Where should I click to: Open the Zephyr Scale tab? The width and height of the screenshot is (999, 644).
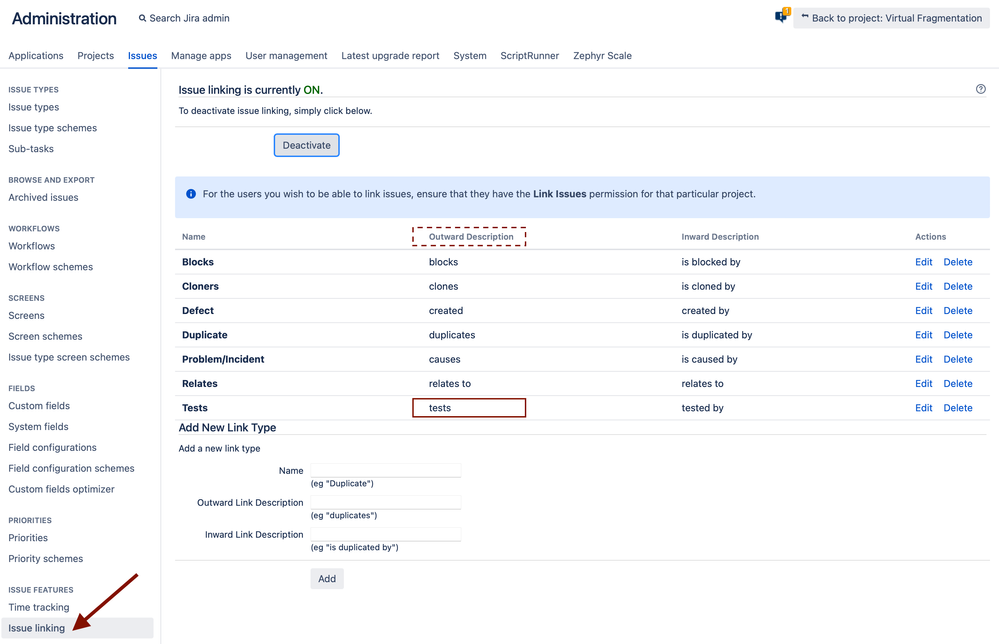coord(602,55)
